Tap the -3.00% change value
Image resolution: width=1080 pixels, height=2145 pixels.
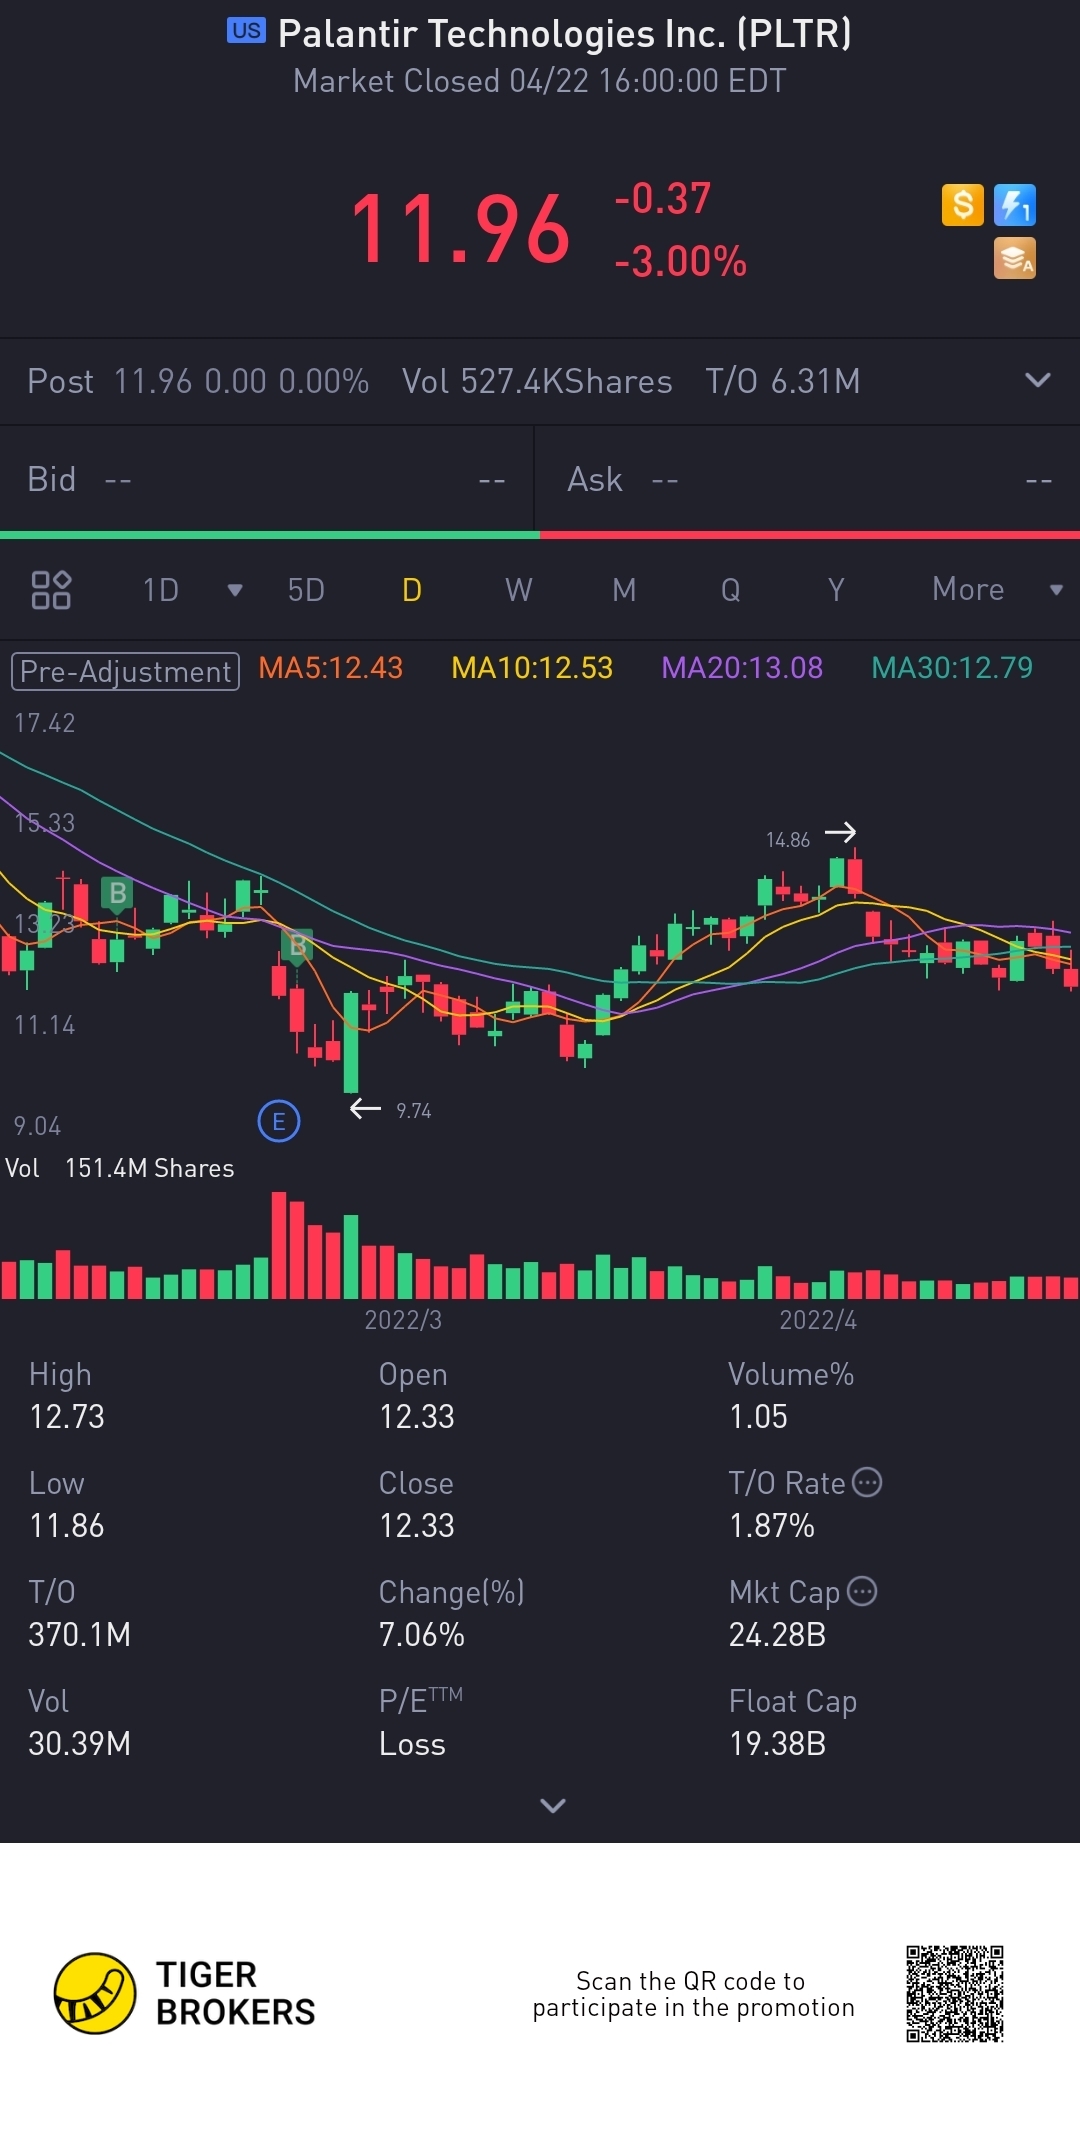coord(680,262)
